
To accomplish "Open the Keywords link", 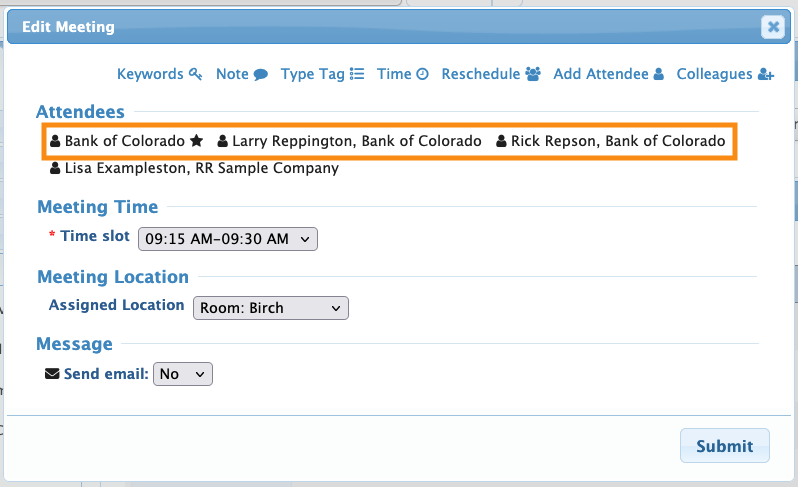I will [x=150, y=74].
